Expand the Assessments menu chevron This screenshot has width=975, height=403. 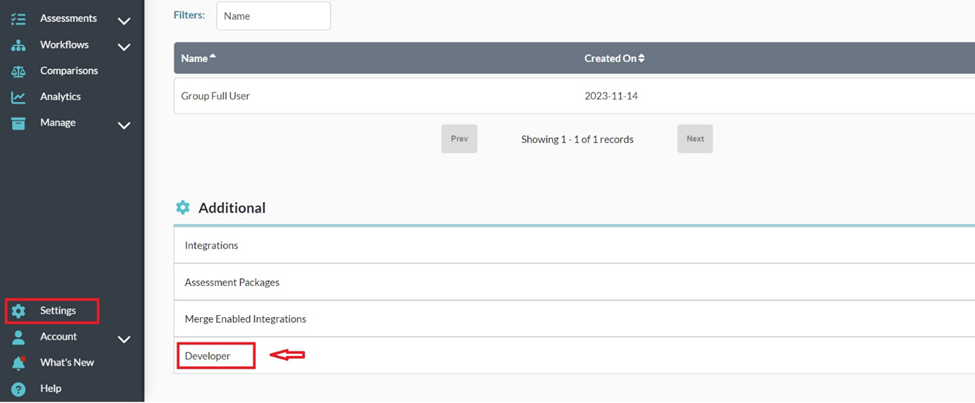(x=124, y=20)
